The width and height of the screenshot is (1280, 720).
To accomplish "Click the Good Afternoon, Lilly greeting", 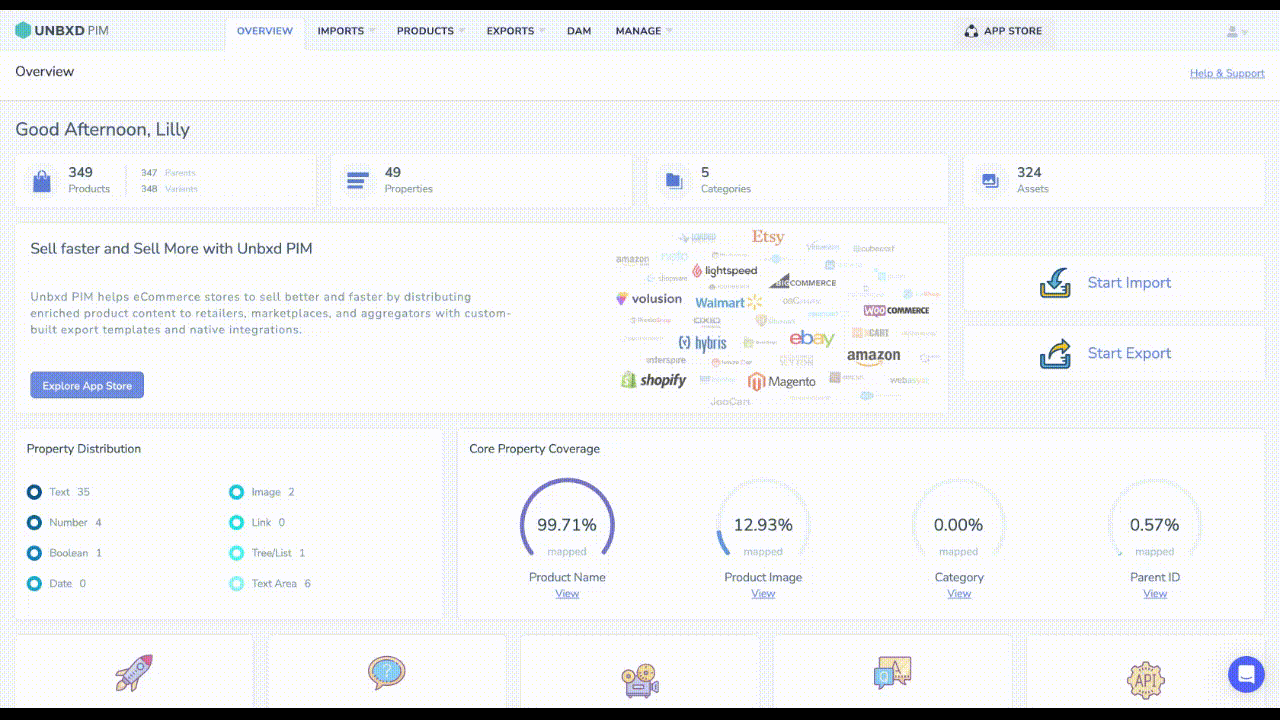I will tap(102, 129).
